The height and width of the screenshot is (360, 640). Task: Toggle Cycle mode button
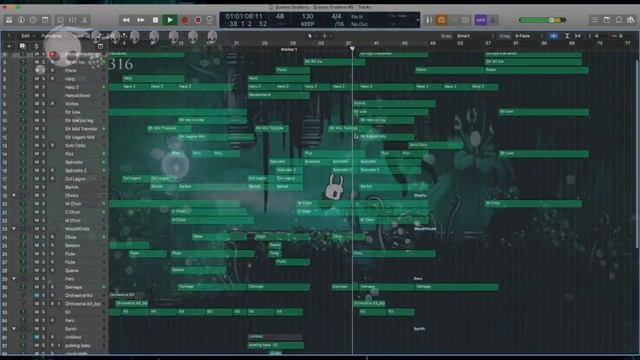(210, 20)
